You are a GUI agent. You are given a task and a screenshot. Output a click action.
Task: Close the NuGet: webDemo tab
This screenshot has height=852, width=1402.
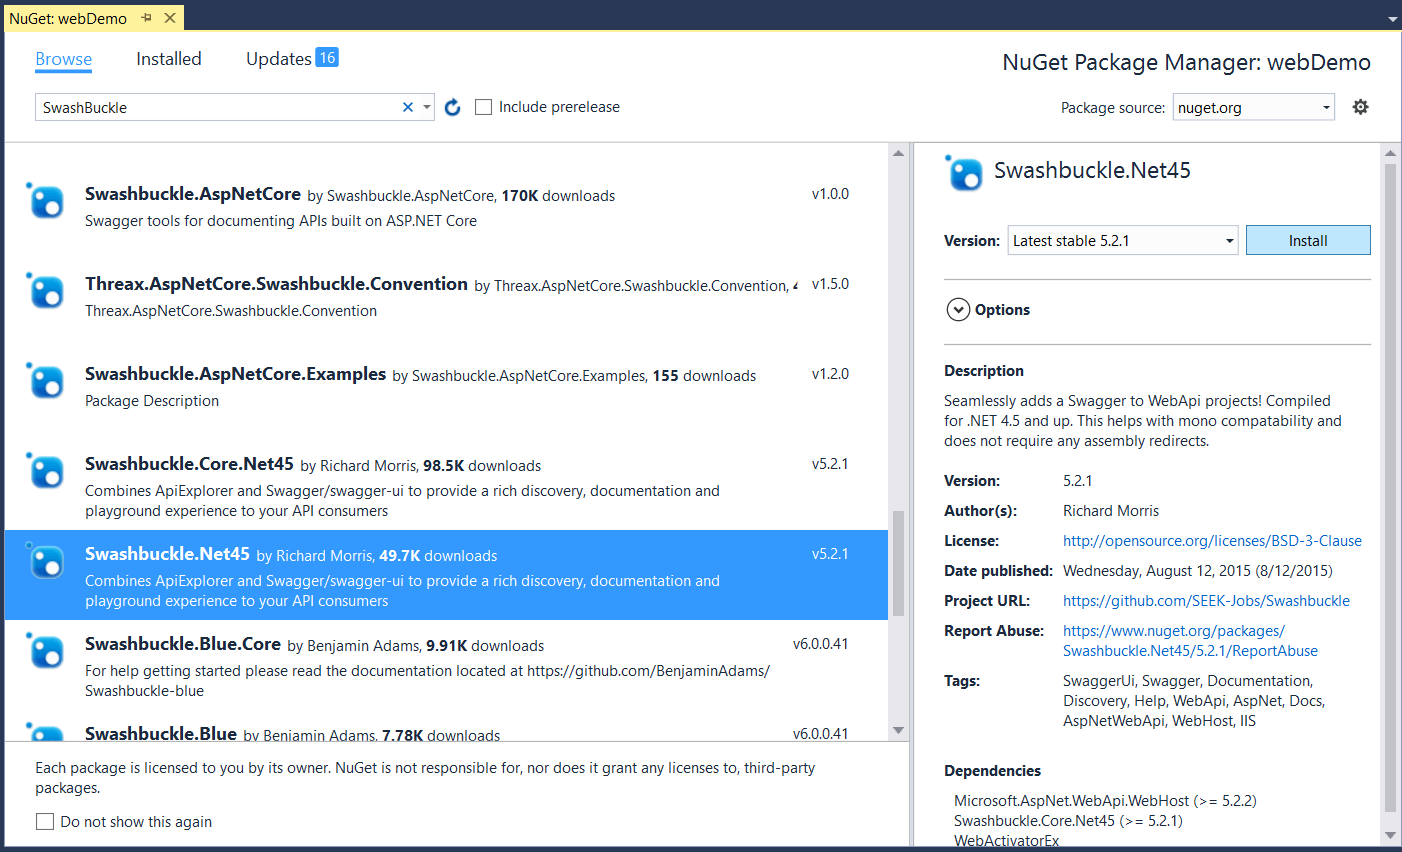click(x=170, y=18)
